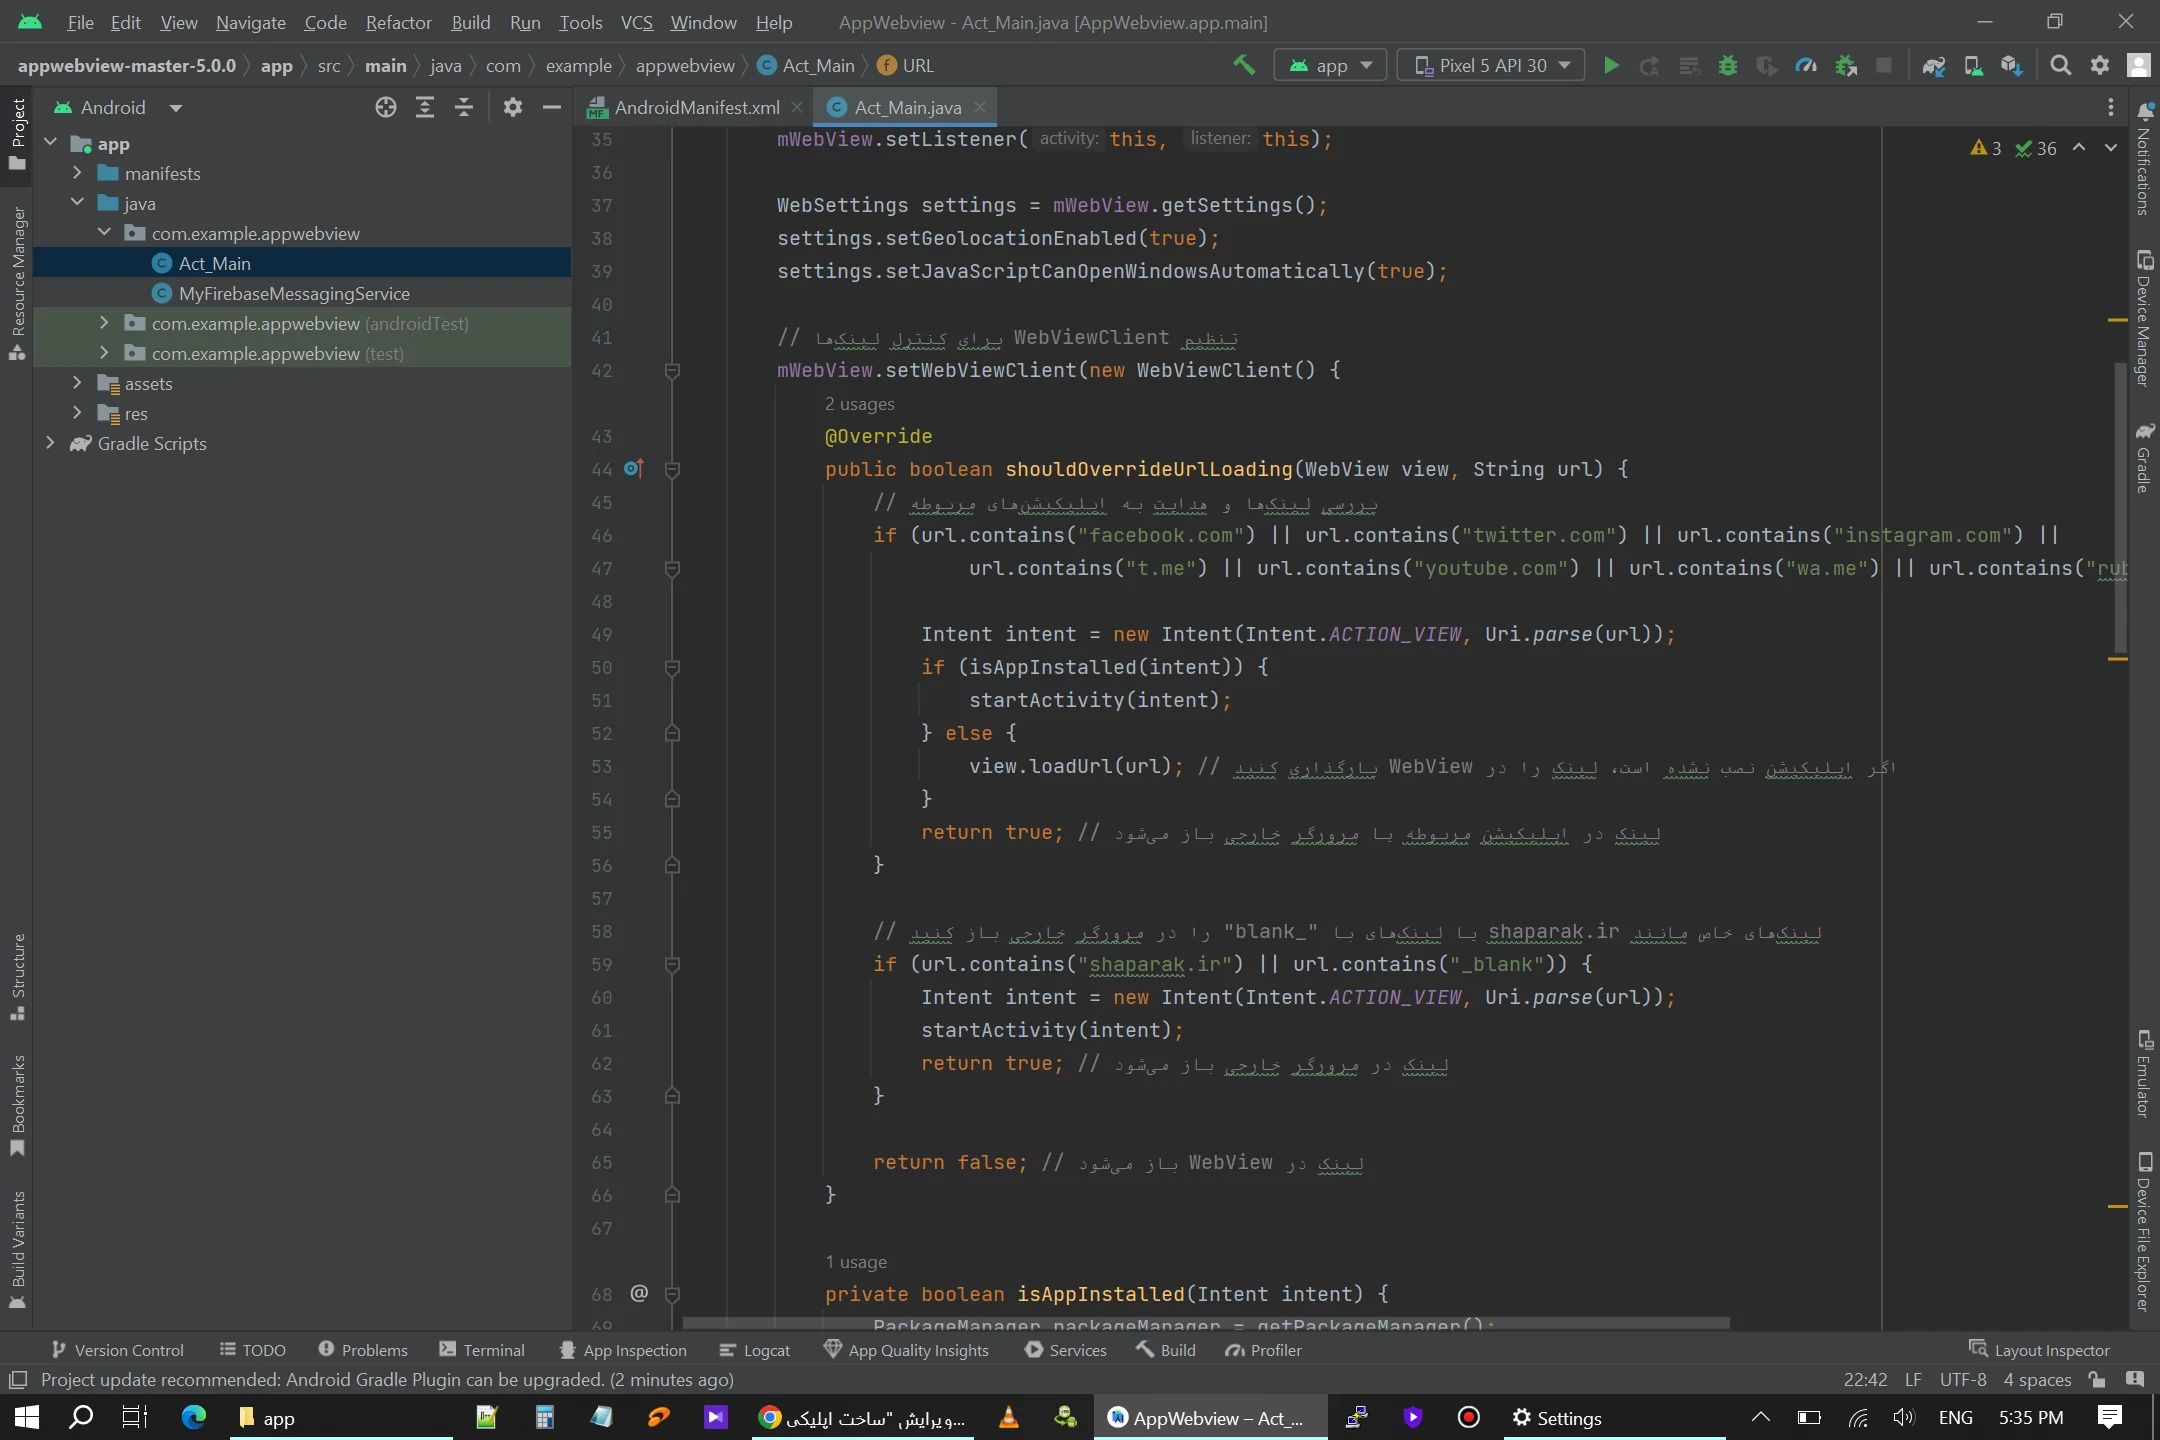This screenshot has height=1440, width=2160.
Task: Fold the if block at line 59
Action: pyautogui.click(x=672, y=965)
